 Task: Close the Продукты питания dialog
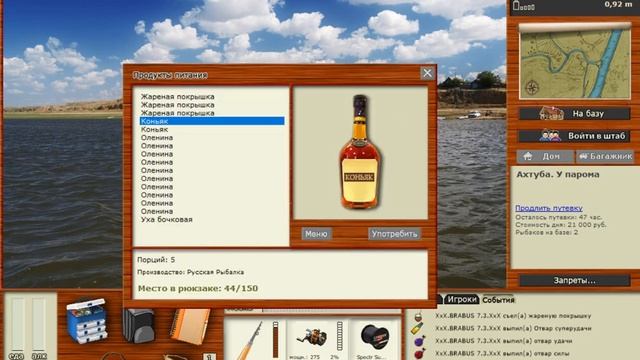pyautogui.click(x=427, y=73)
